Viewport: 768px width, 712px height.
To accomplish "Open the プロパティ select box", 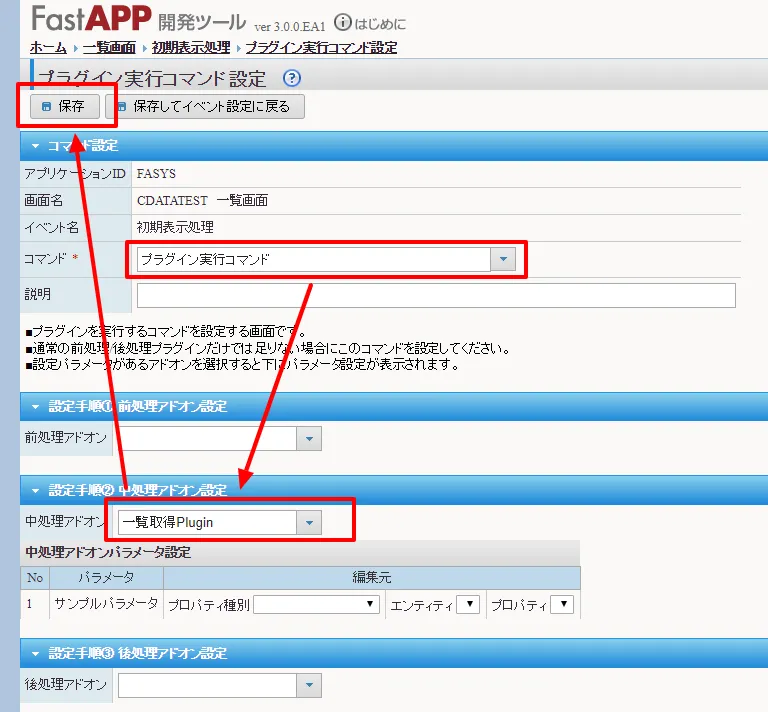I will coord(562,604).
